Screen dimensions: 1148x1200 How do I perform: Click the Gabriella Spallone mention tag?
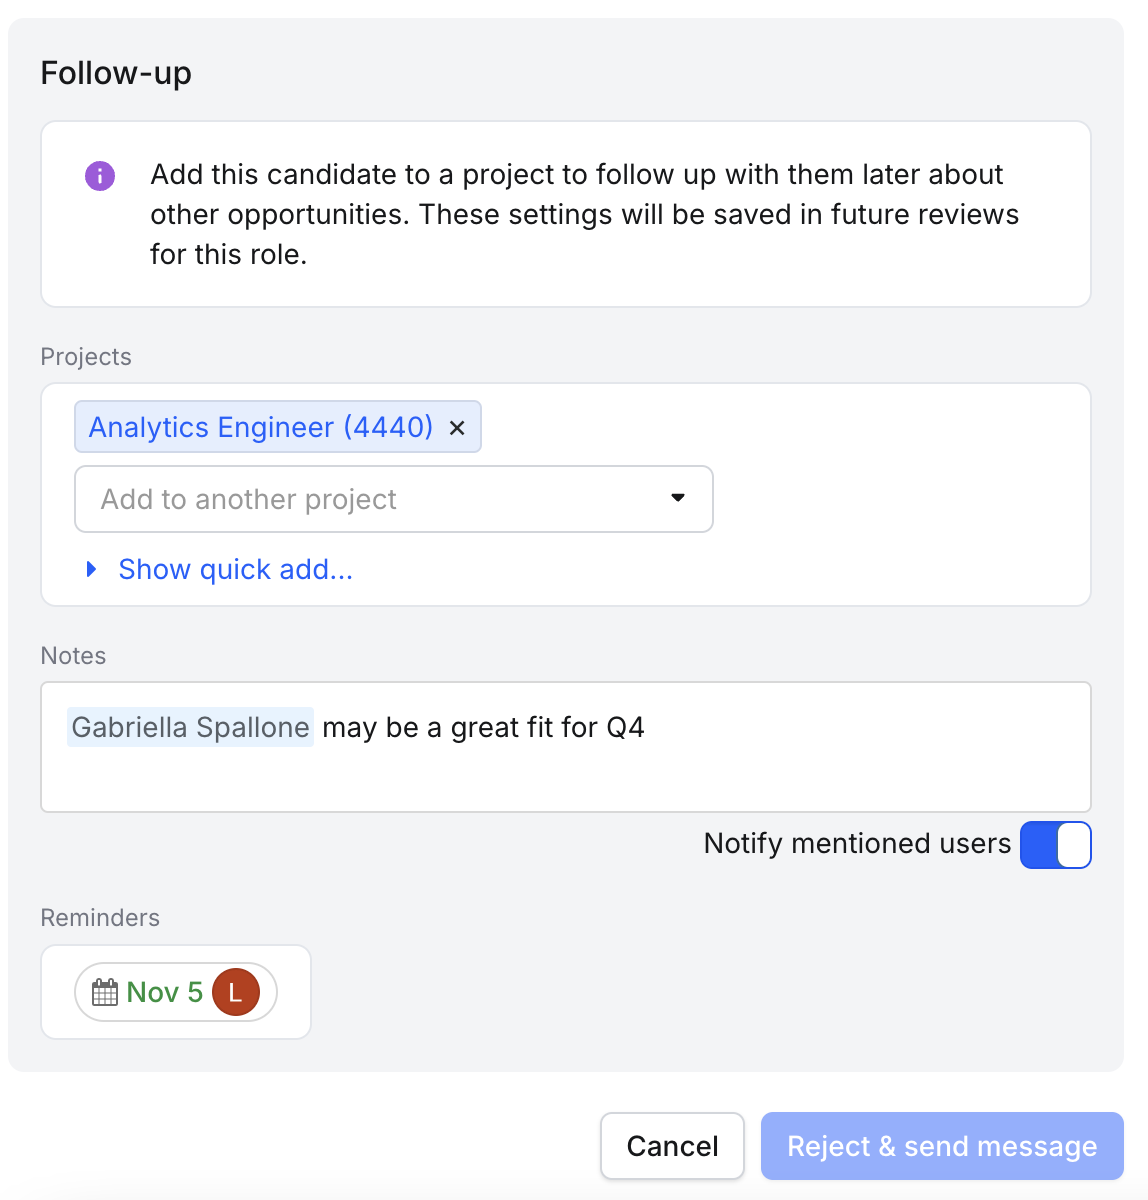coord(190,727)
